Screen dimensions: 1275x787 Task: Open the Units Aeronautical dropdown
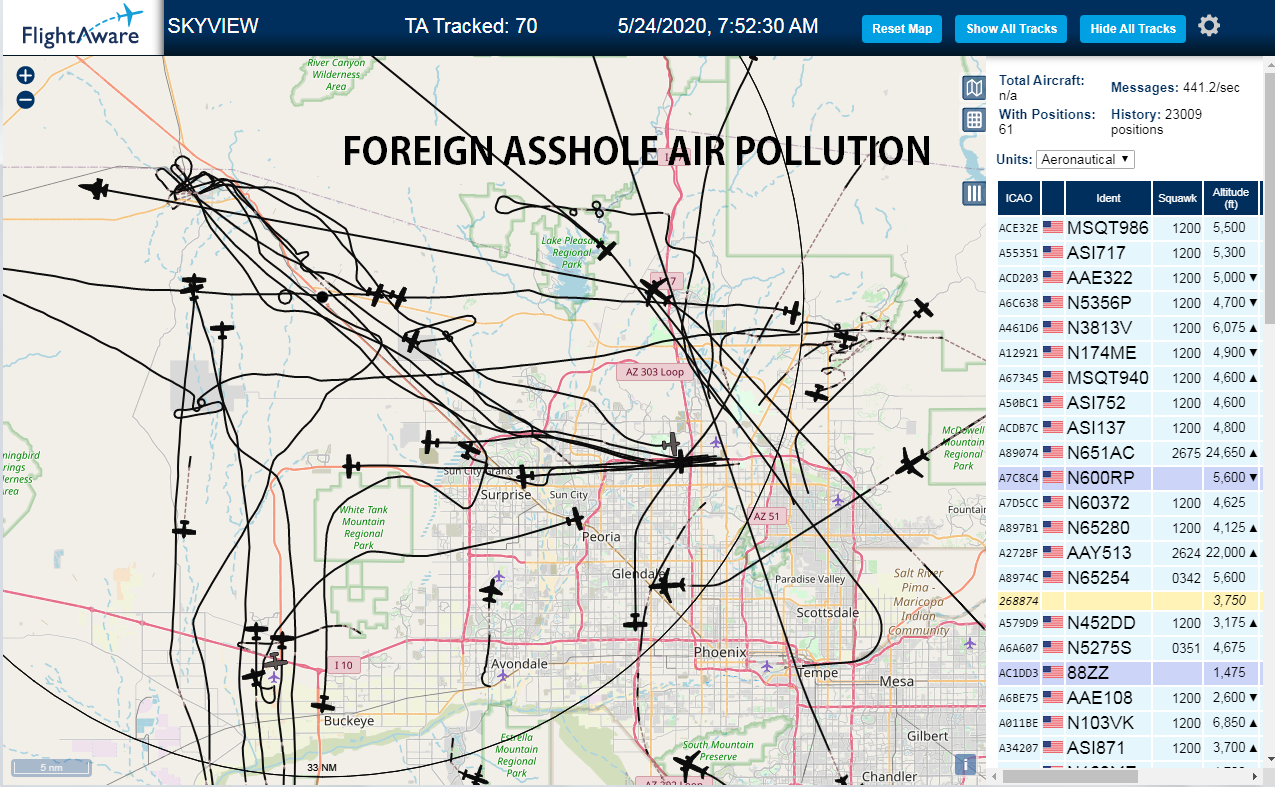(x=1085, y=160)
